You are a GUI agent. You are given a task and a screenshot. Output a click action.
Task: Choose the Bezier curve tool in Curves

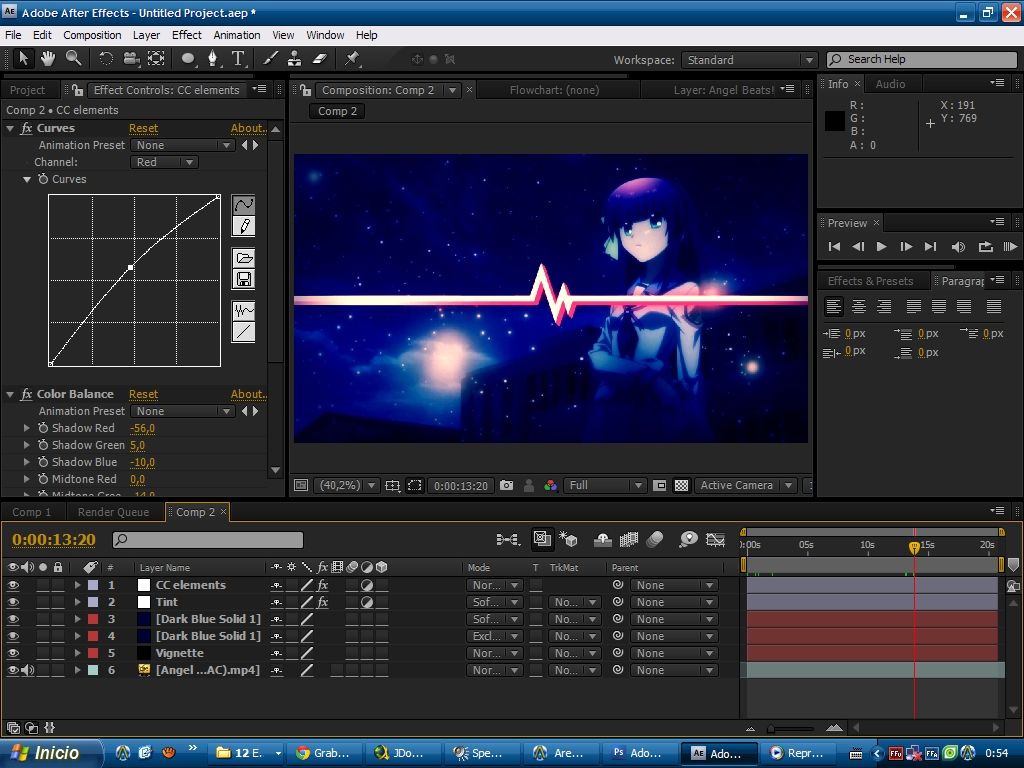pos(244,205)
